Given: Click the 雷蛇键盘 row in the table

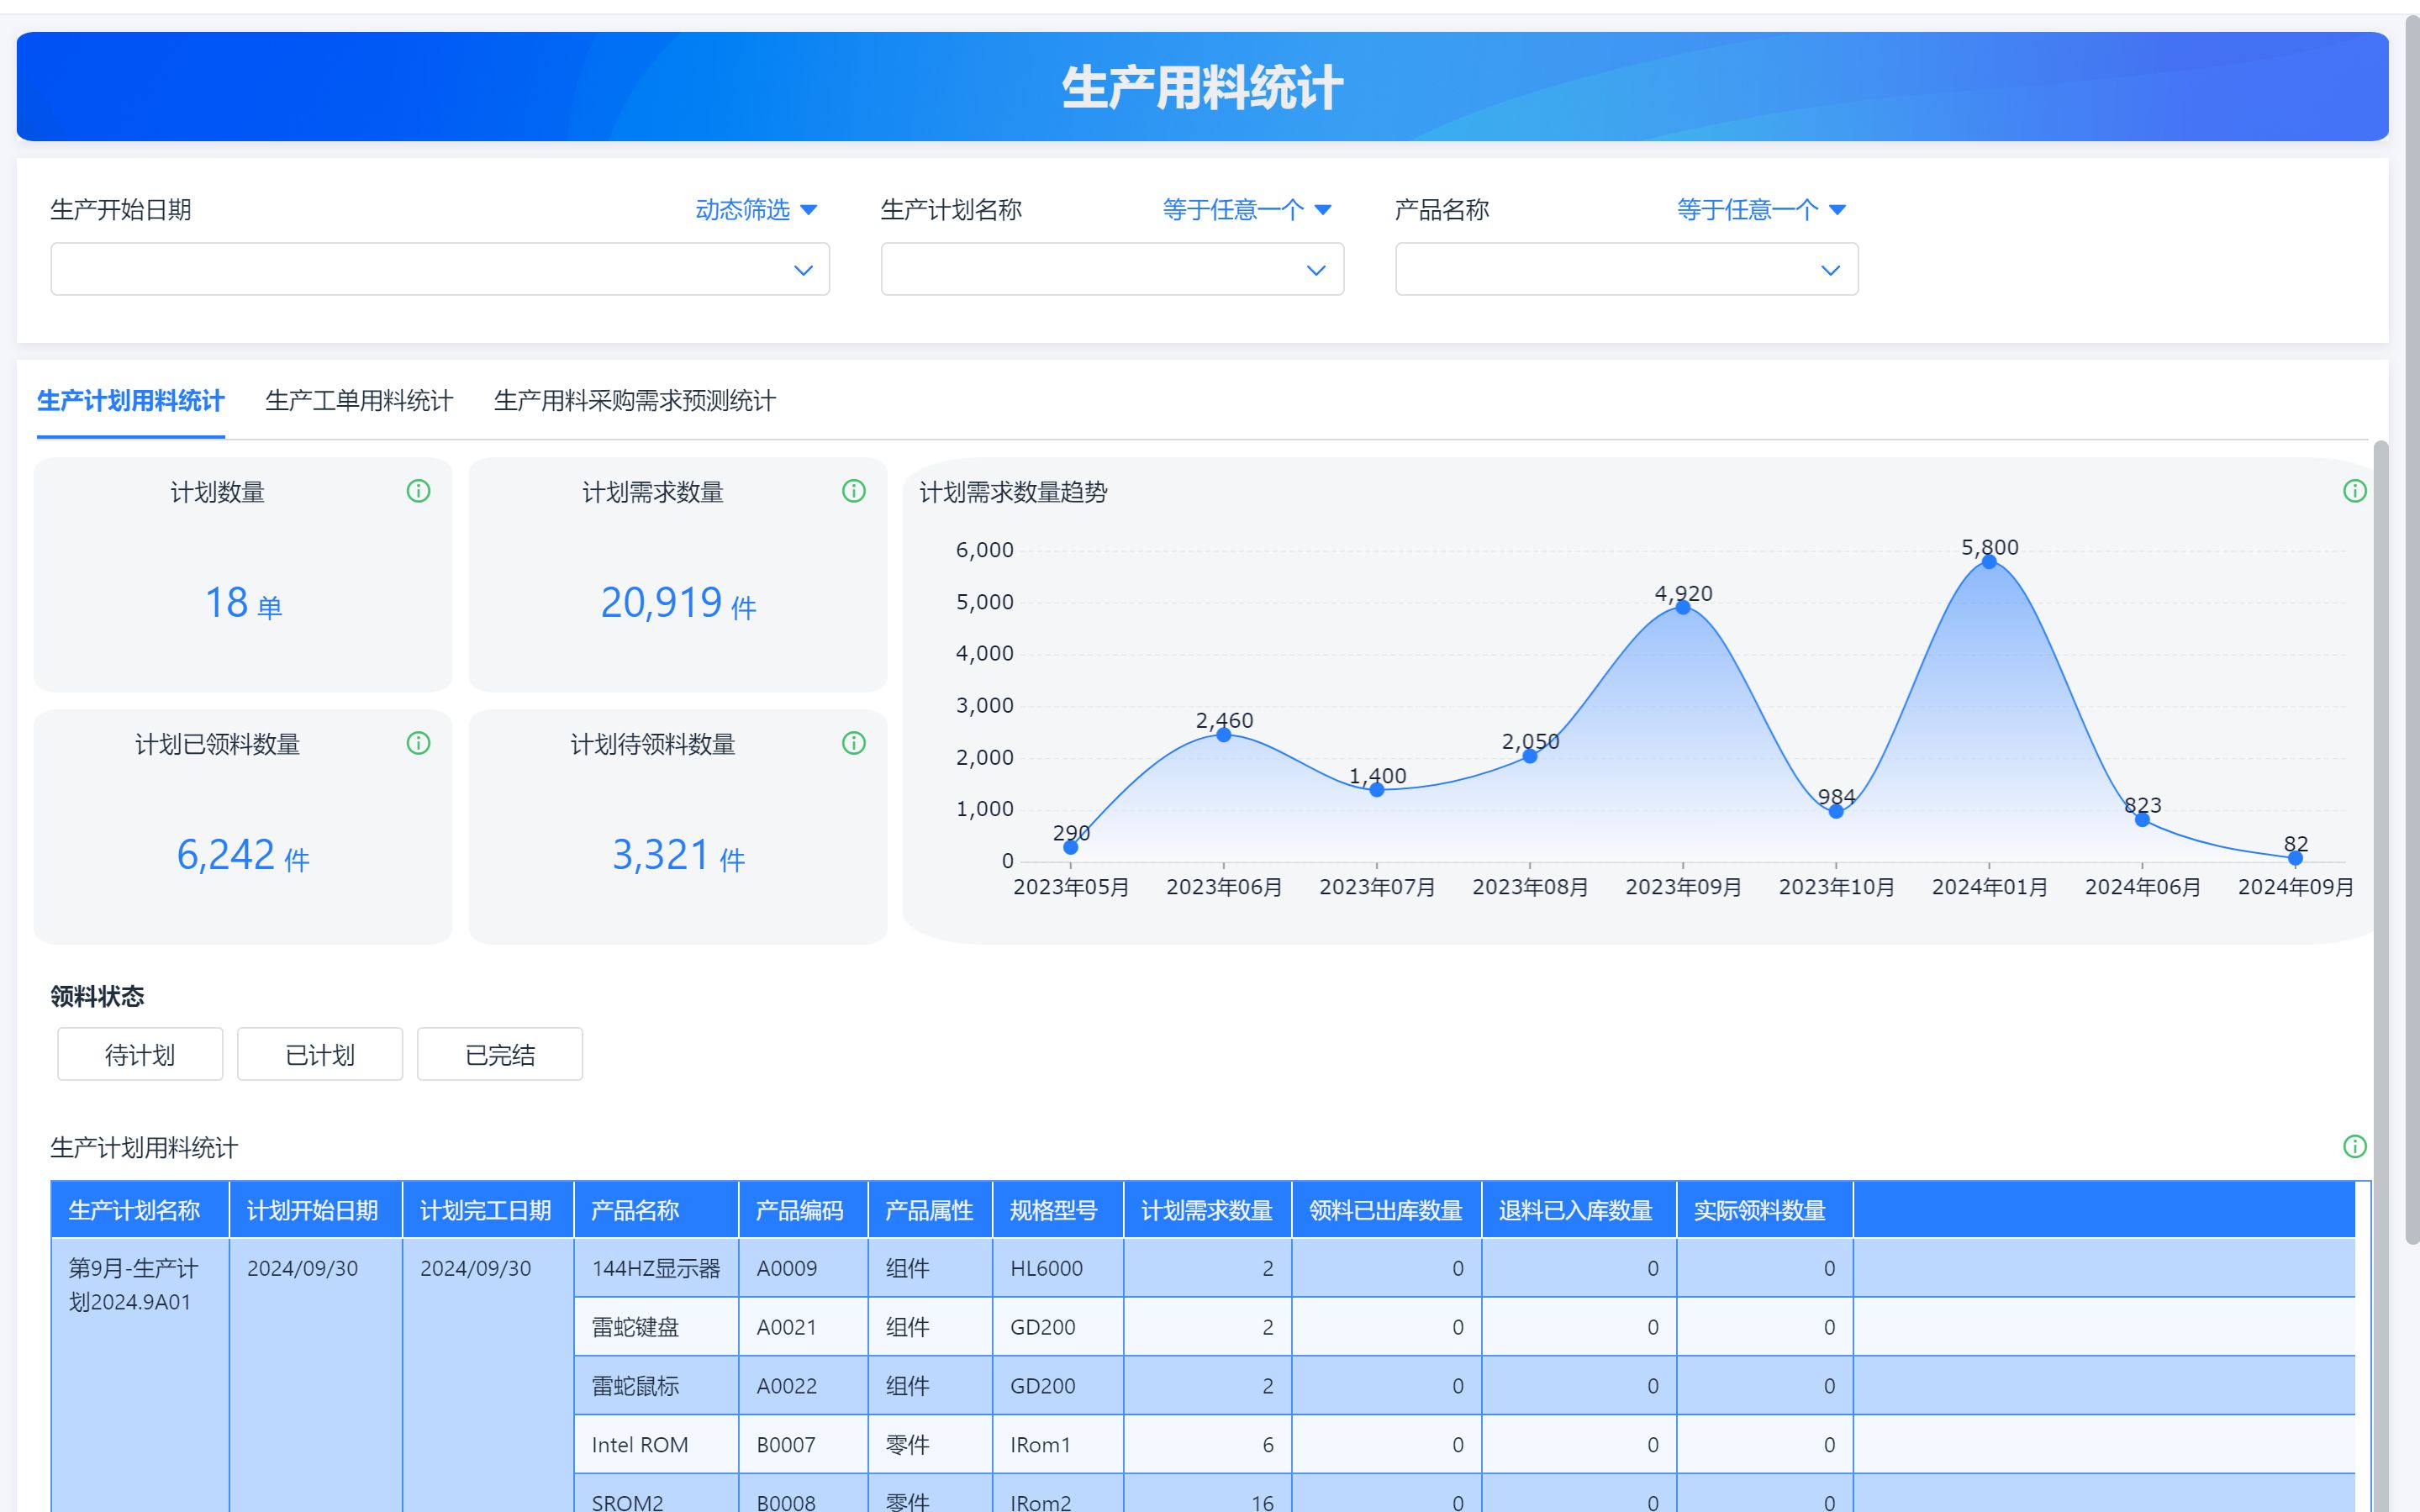Looking at the screenshot, I should (x=635, y=1327).
